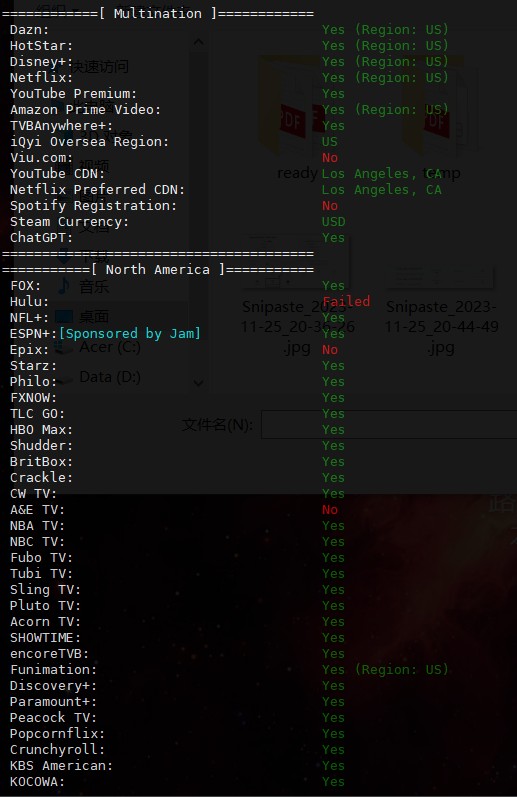The height and width of the screenshot is (797, 517).
Task: Click the 'Pluto TV:' label
Action: click(x=45, y=605)
